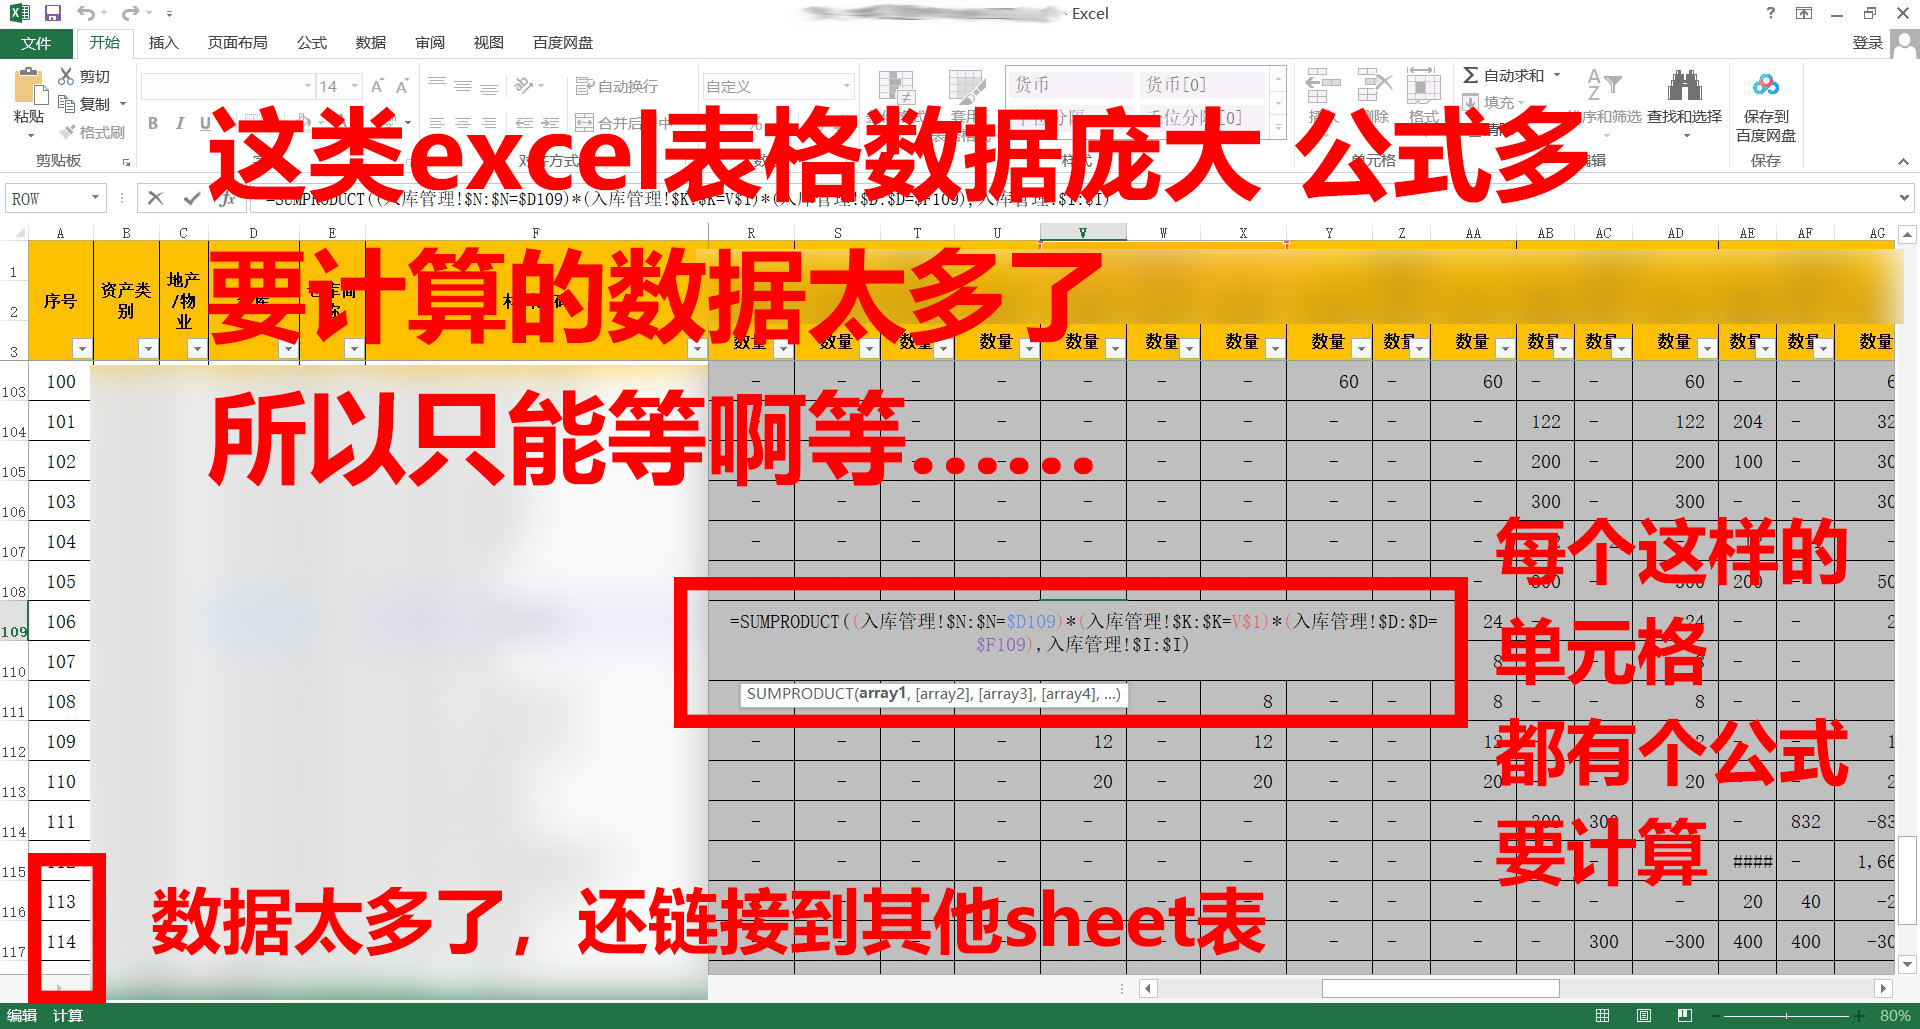Open the 文件 (File) tab
Viewport: 1920px width, 1029px height.
(x=36, y=43)
